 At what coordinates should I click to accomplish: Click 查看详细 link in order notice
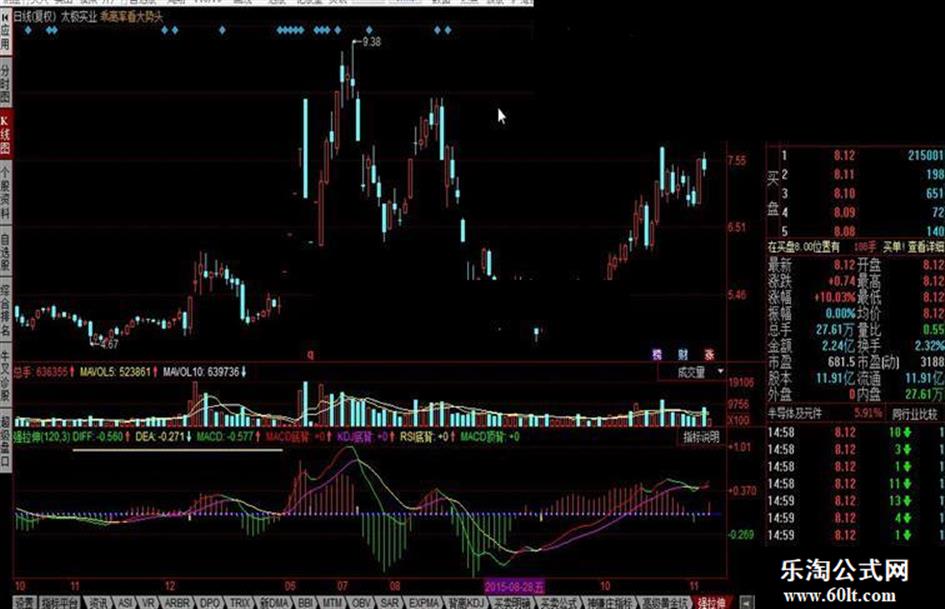(x=926, y=247)
